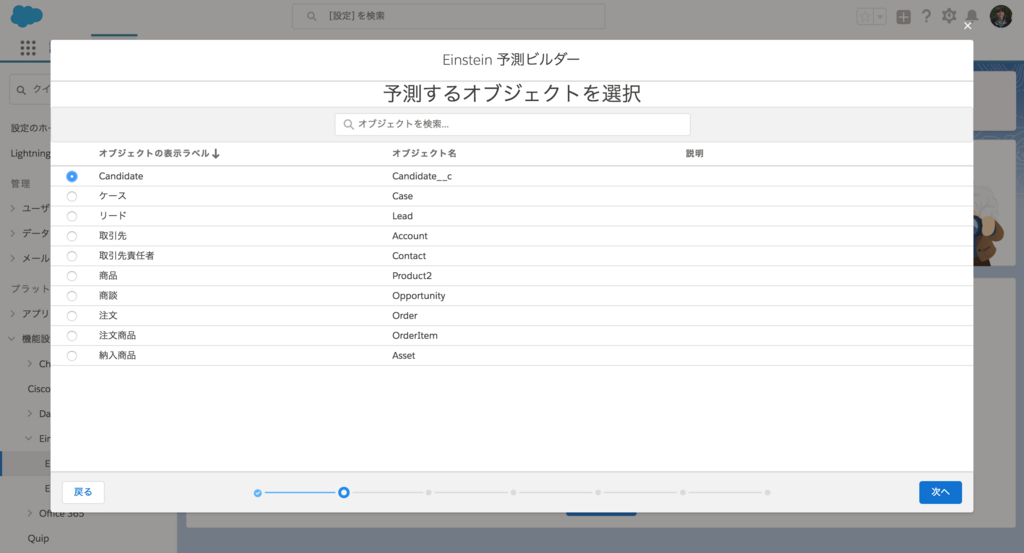Open the setup gear icon
This screenshot has height=553, width=1024.
click(949, 16)
